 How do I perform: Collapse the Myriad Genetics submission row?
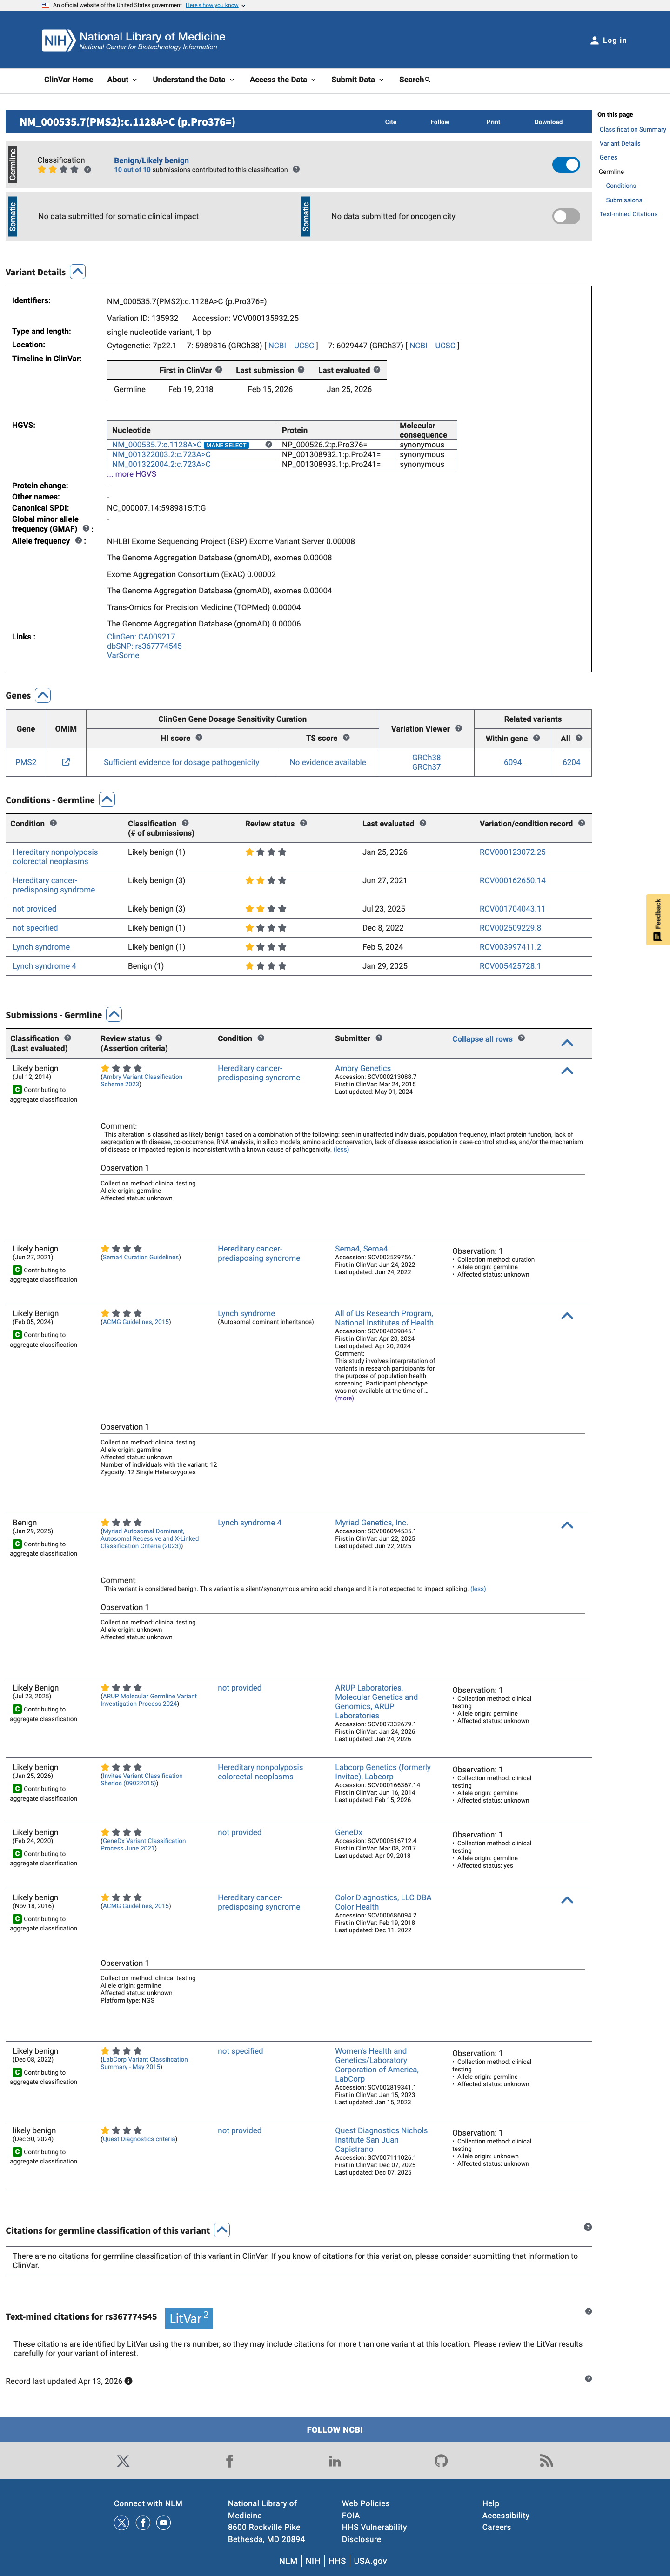[567, 1525]
